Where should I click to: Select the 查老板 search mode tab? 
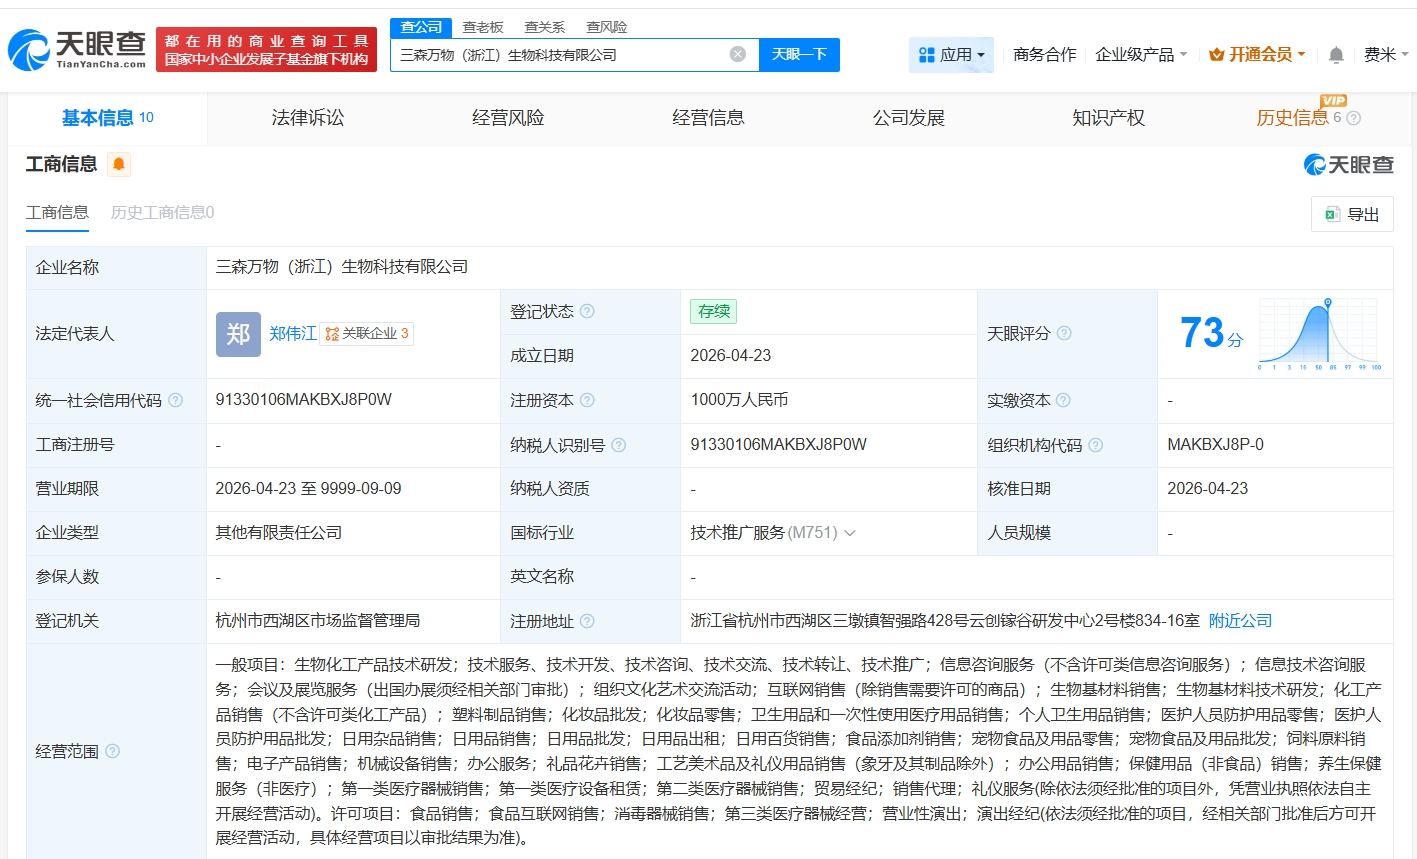(483, 27)
